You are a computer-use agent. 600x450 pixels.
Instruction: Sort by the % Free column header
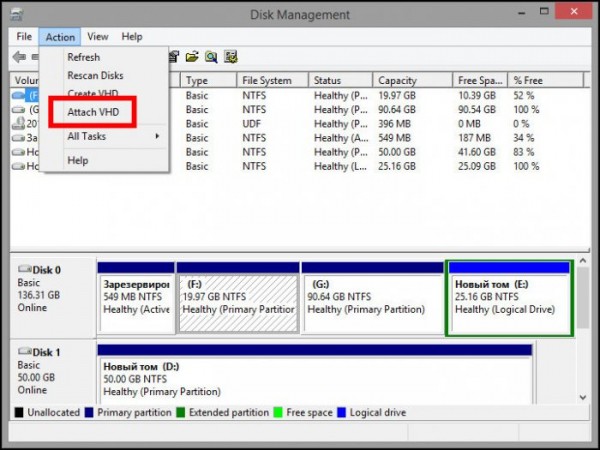[545, 80]
